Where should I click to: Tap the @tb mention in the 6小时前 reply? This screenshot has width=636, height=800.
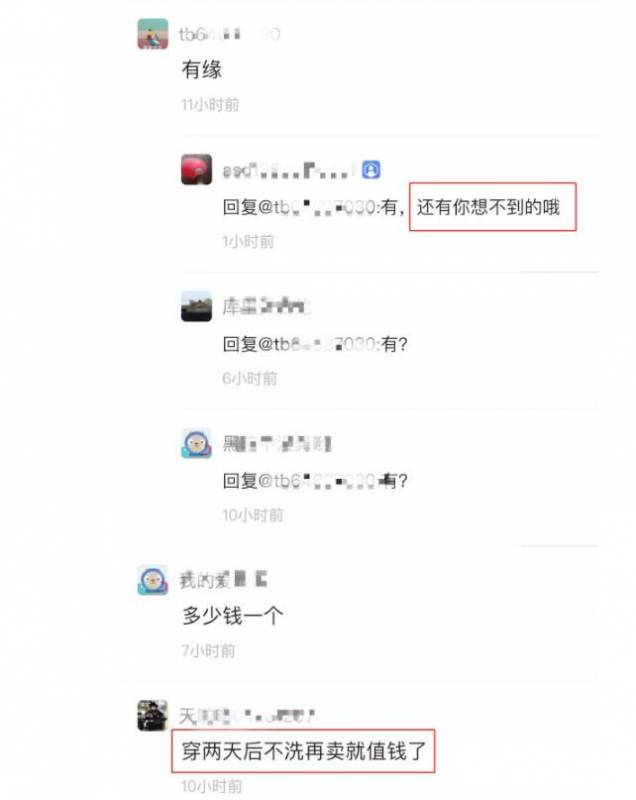[x=317, y=344]
